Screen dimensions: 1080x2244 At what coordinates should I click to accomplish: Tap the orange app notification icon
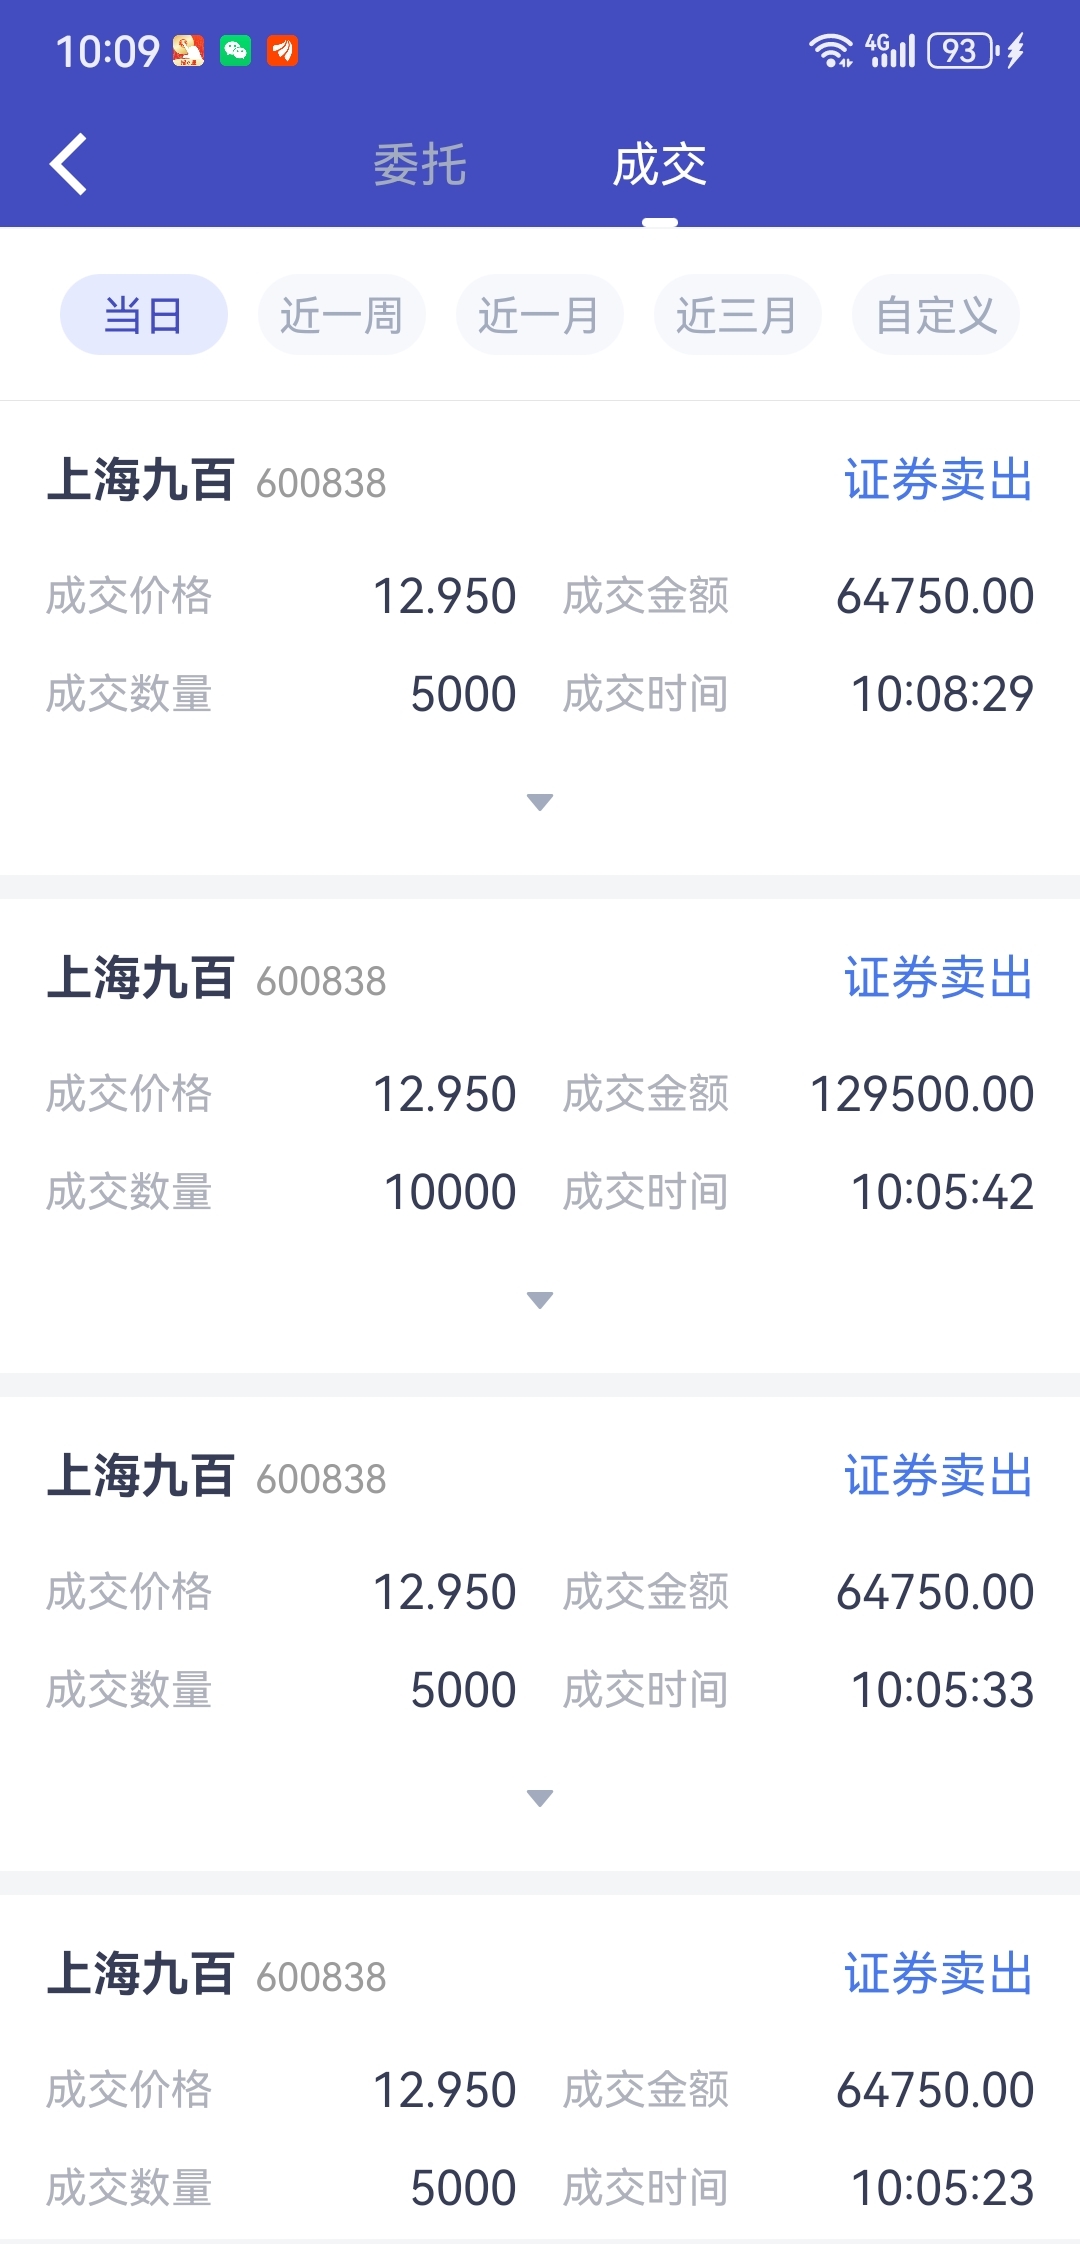(x=283, y=50)
